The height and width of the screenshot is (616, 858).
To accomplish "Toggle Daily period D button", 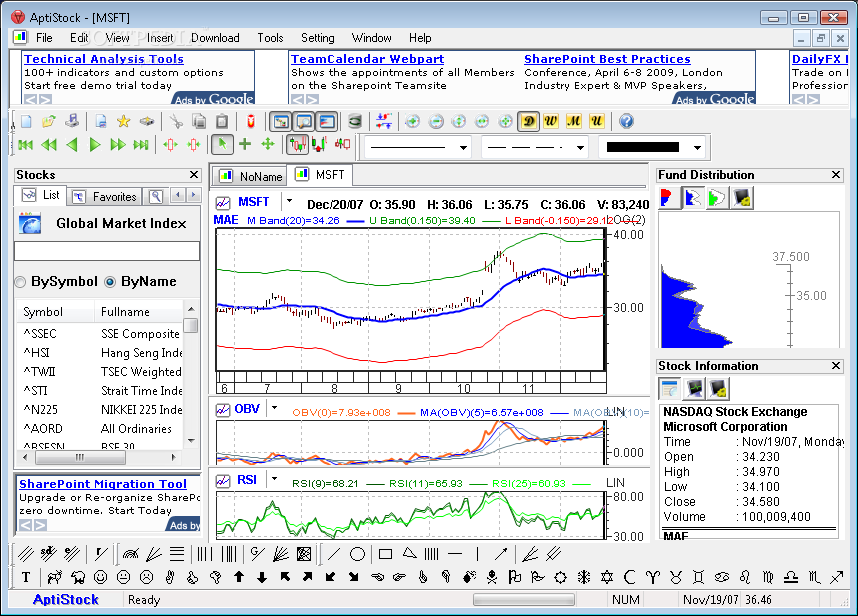I will point(529,121).
